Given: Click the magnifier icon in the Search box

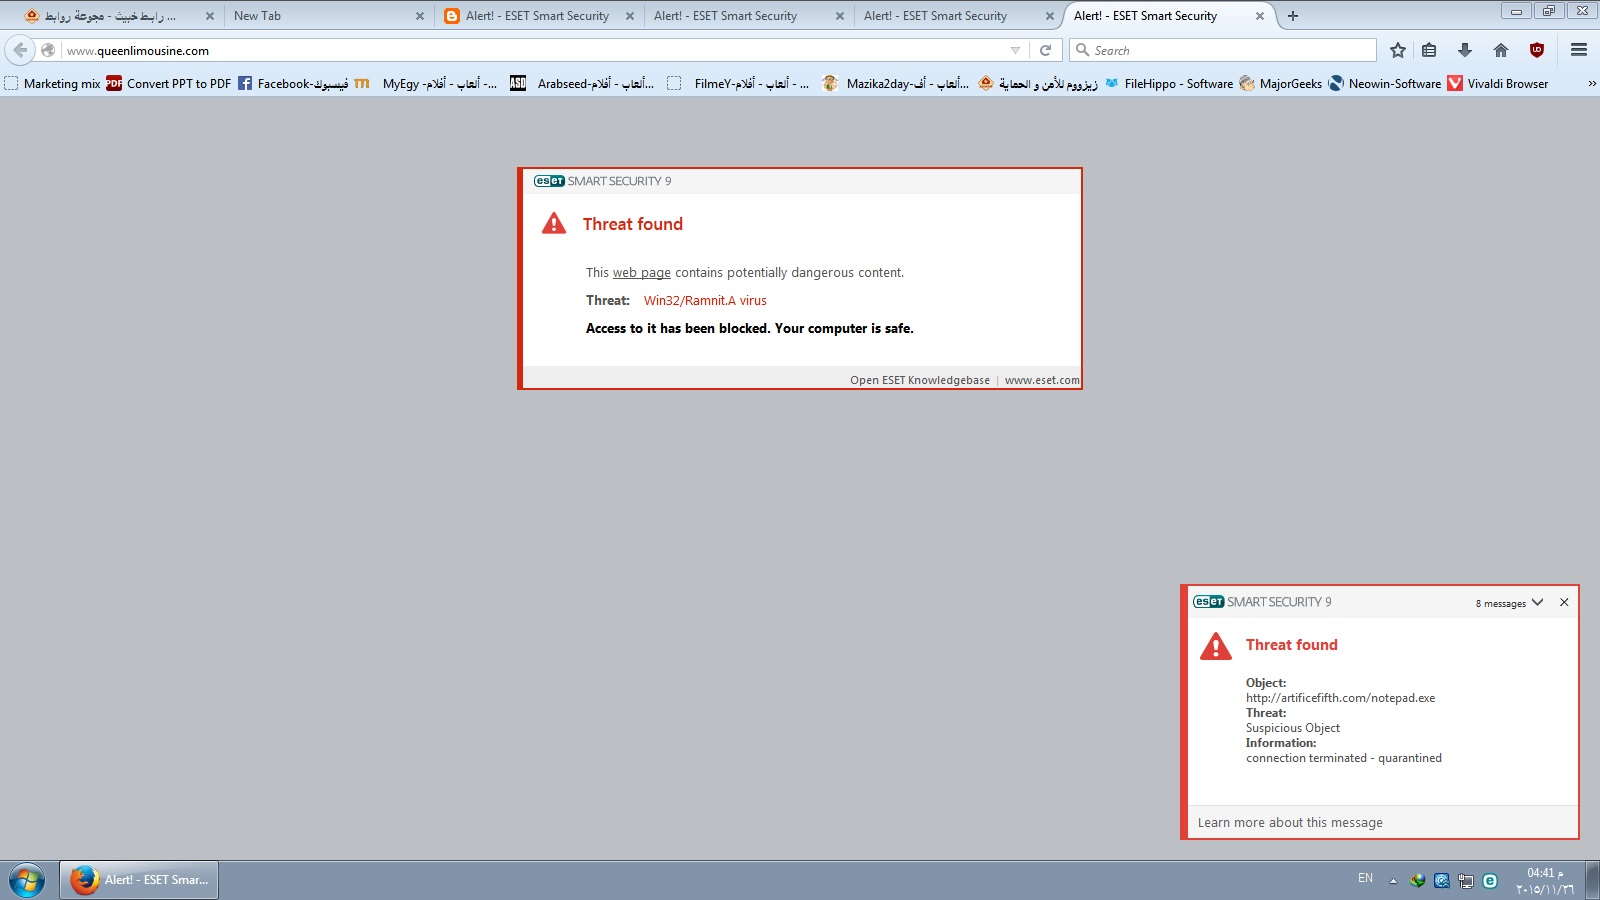Looking at the screenshot, I should [x=1082, y=50].
